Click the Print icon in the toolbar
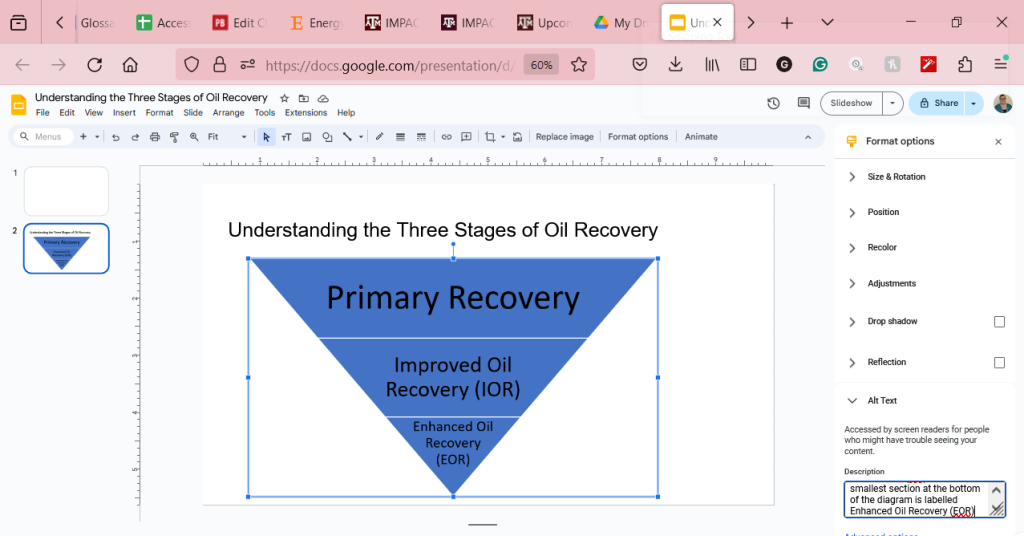Image resolution: width=1024 pixels, height=536 pixels. 155,137
